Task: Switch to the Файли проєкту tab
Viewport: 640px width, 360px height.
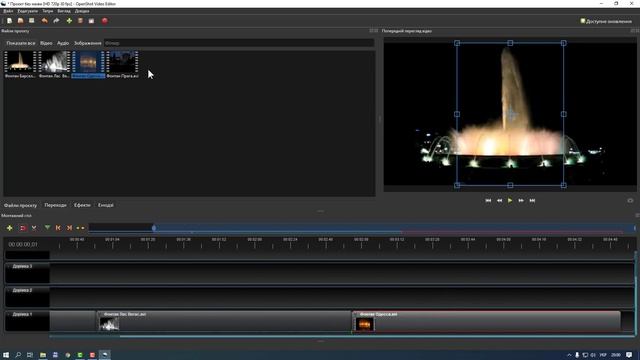Action: [20, 205]
